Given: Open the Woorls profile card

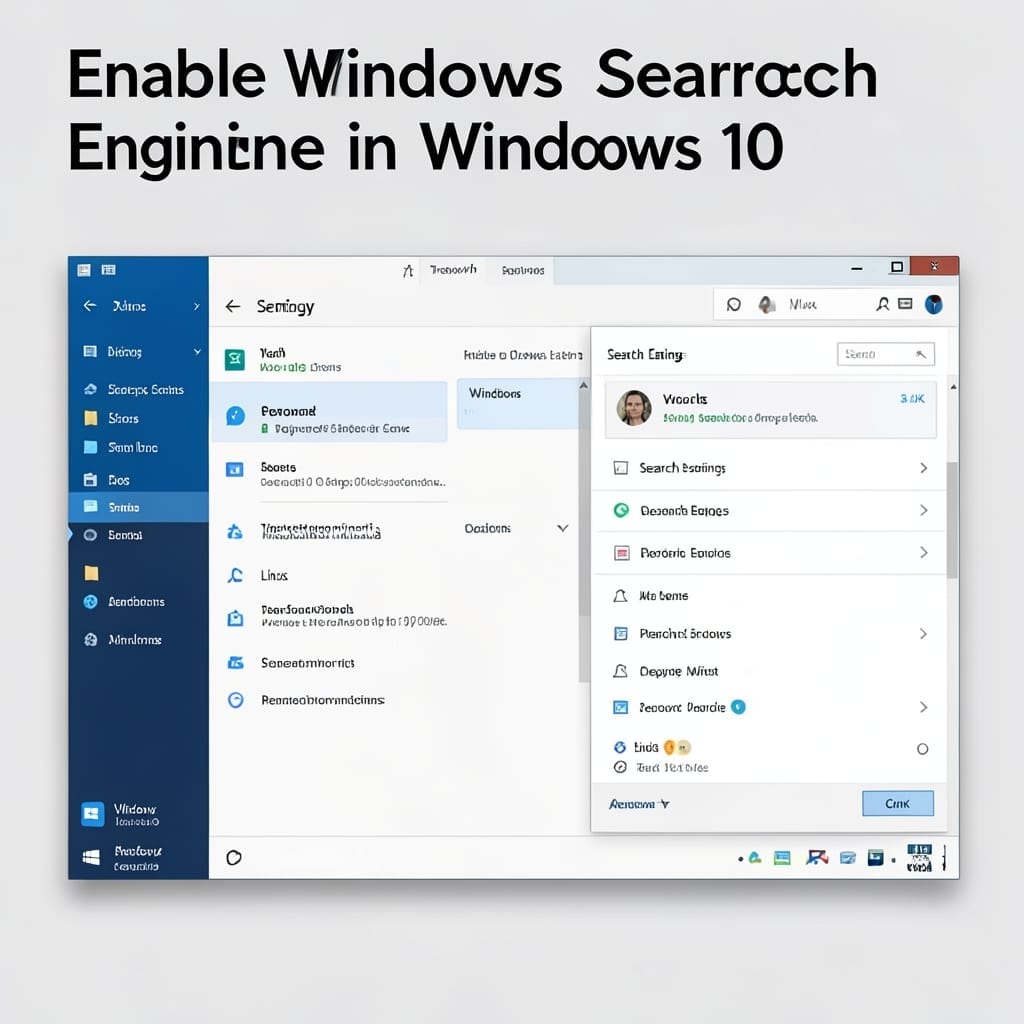Looking at the screenshot, I should tap(771, 409).
